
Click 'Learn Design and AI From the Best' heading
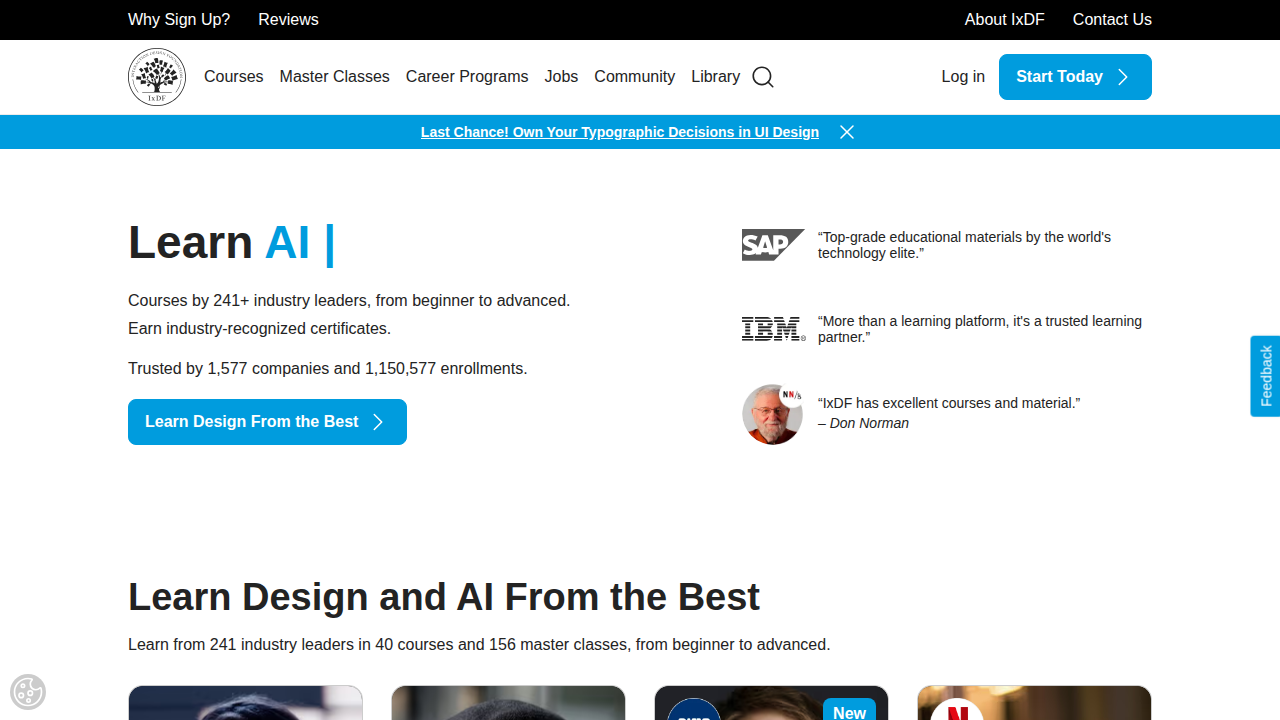(x=444, y=597)
